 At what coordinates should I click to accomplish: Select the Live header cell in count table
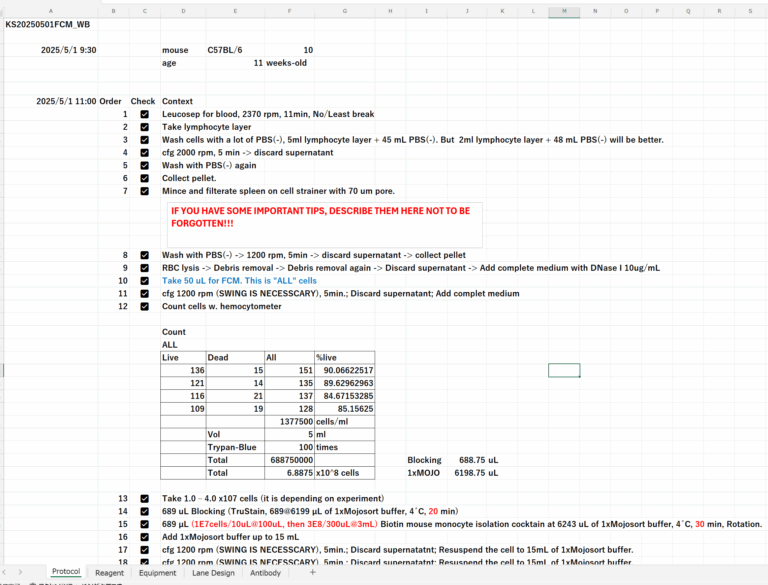183,358
